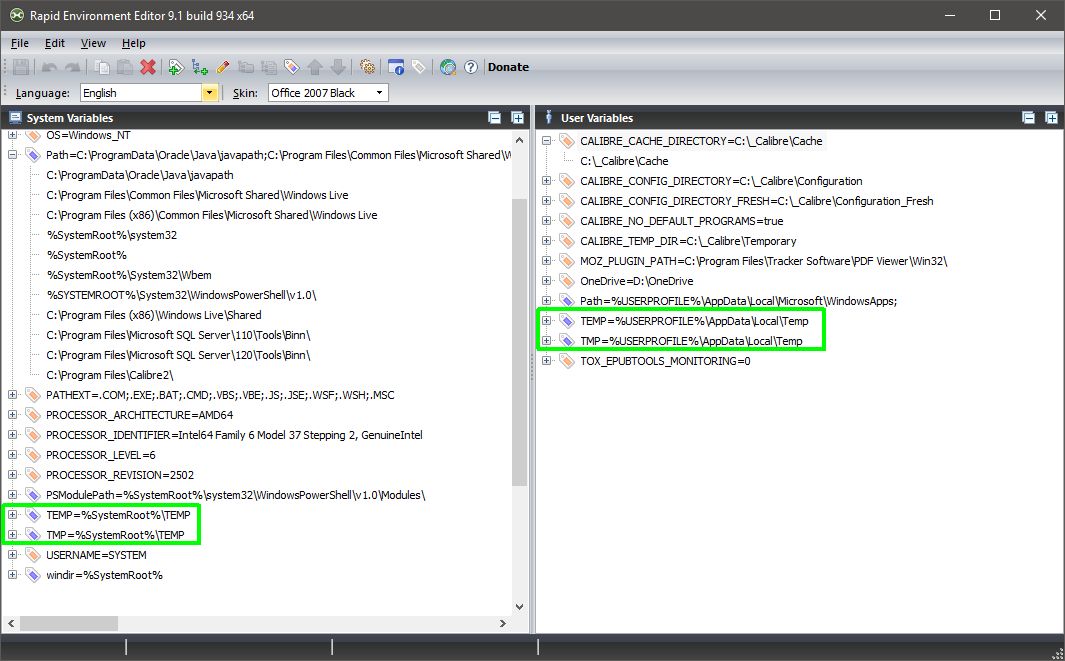1065x661 pixels.
Task: Select the Microsoft SQL Server\120\Tools\Binn entry
Action: 178,355
